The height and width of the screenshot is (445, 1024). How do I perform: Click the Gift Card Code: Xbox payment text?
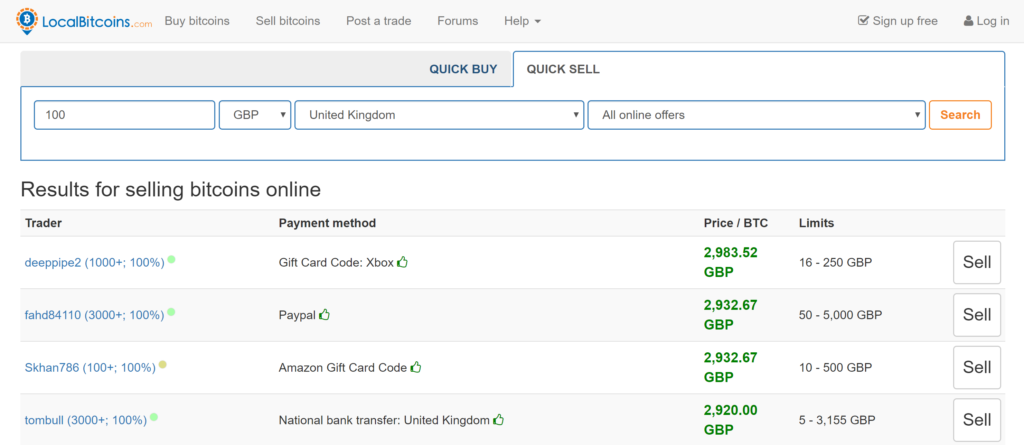[336, 263]
